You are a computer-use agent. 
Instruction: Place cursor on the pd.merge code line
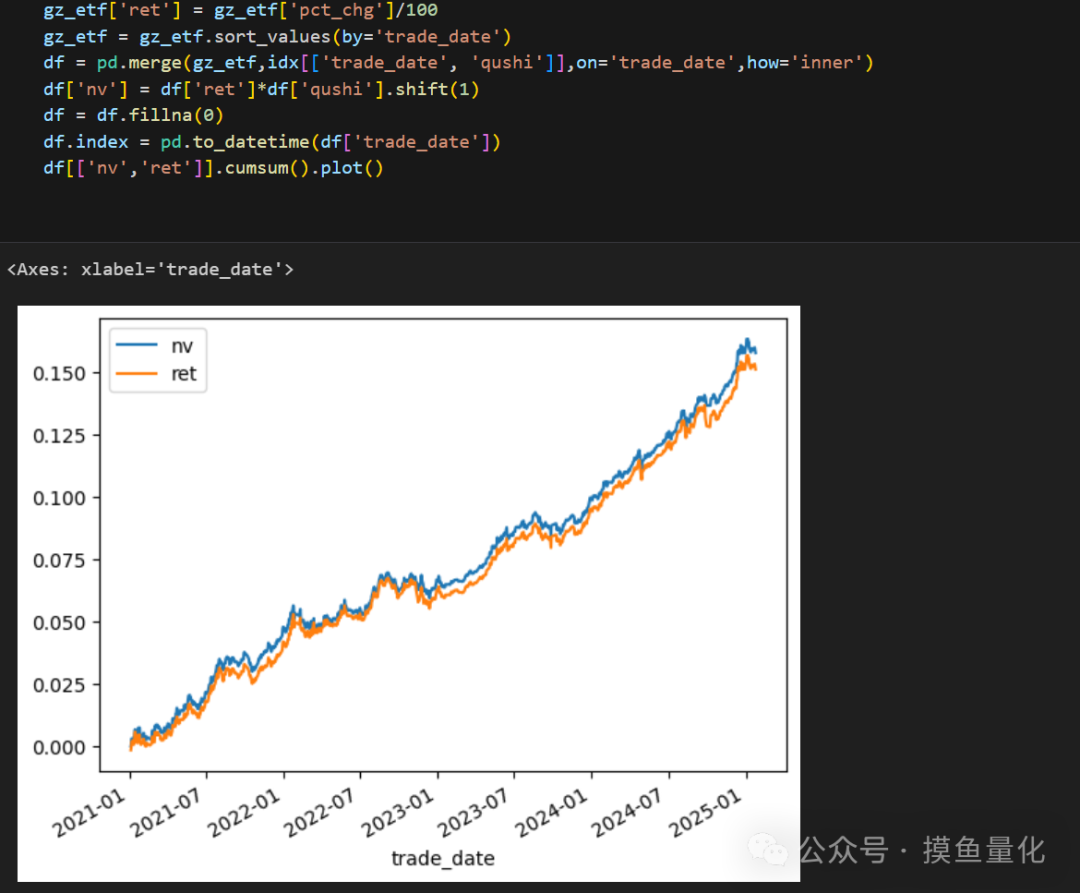click(458, 63)
